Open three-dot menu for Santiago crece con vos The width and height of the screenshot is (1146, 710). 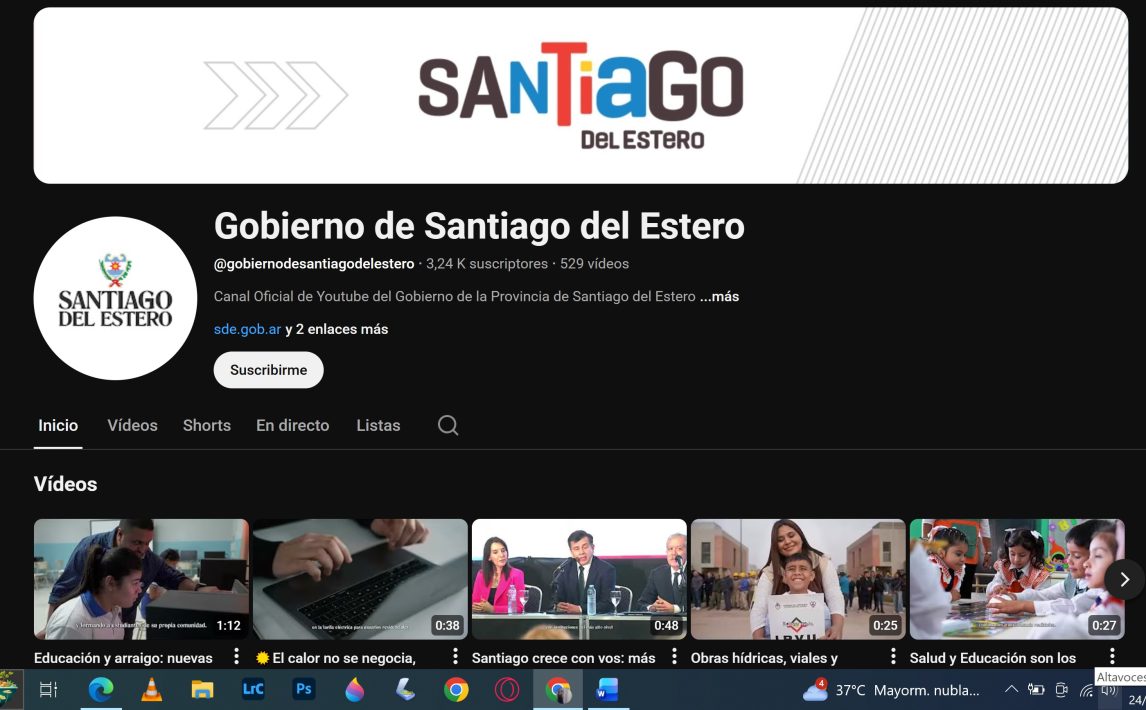[674, 657]
